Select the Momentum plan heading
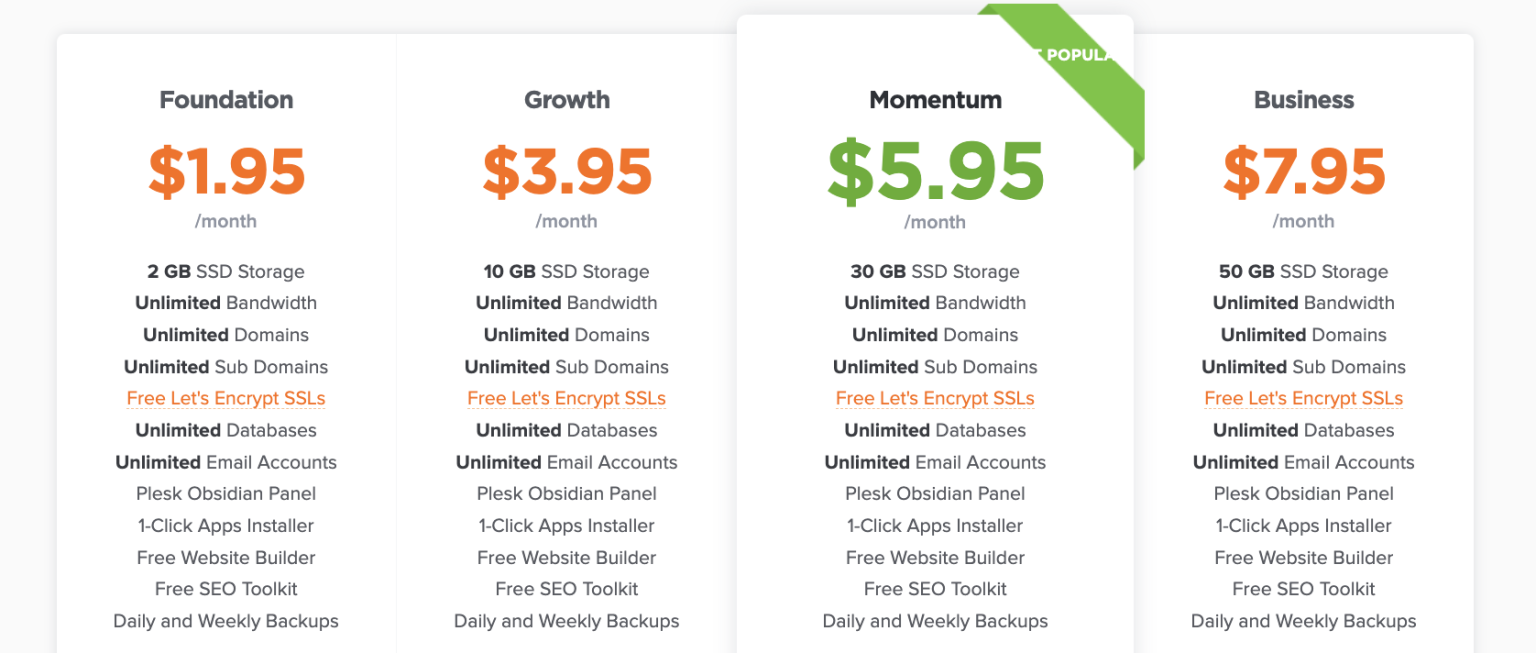 935,100
